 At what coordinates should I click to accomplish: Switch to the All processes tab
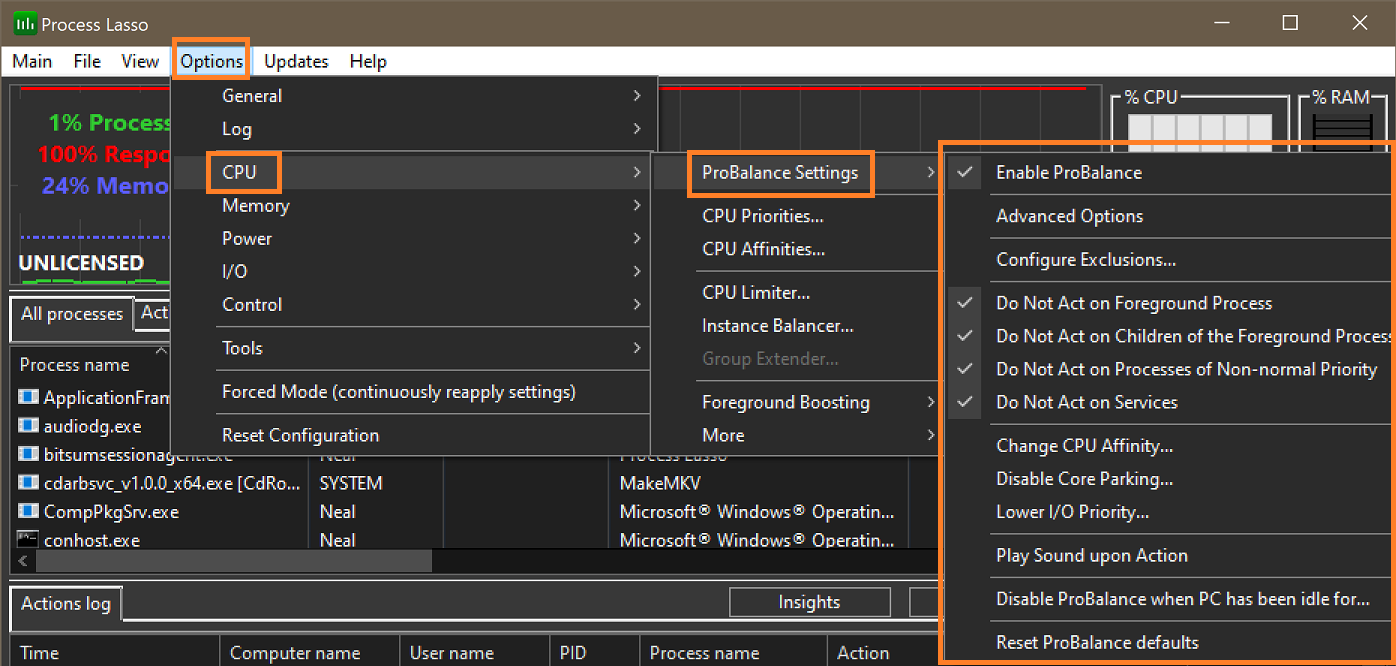pos(72,314)
